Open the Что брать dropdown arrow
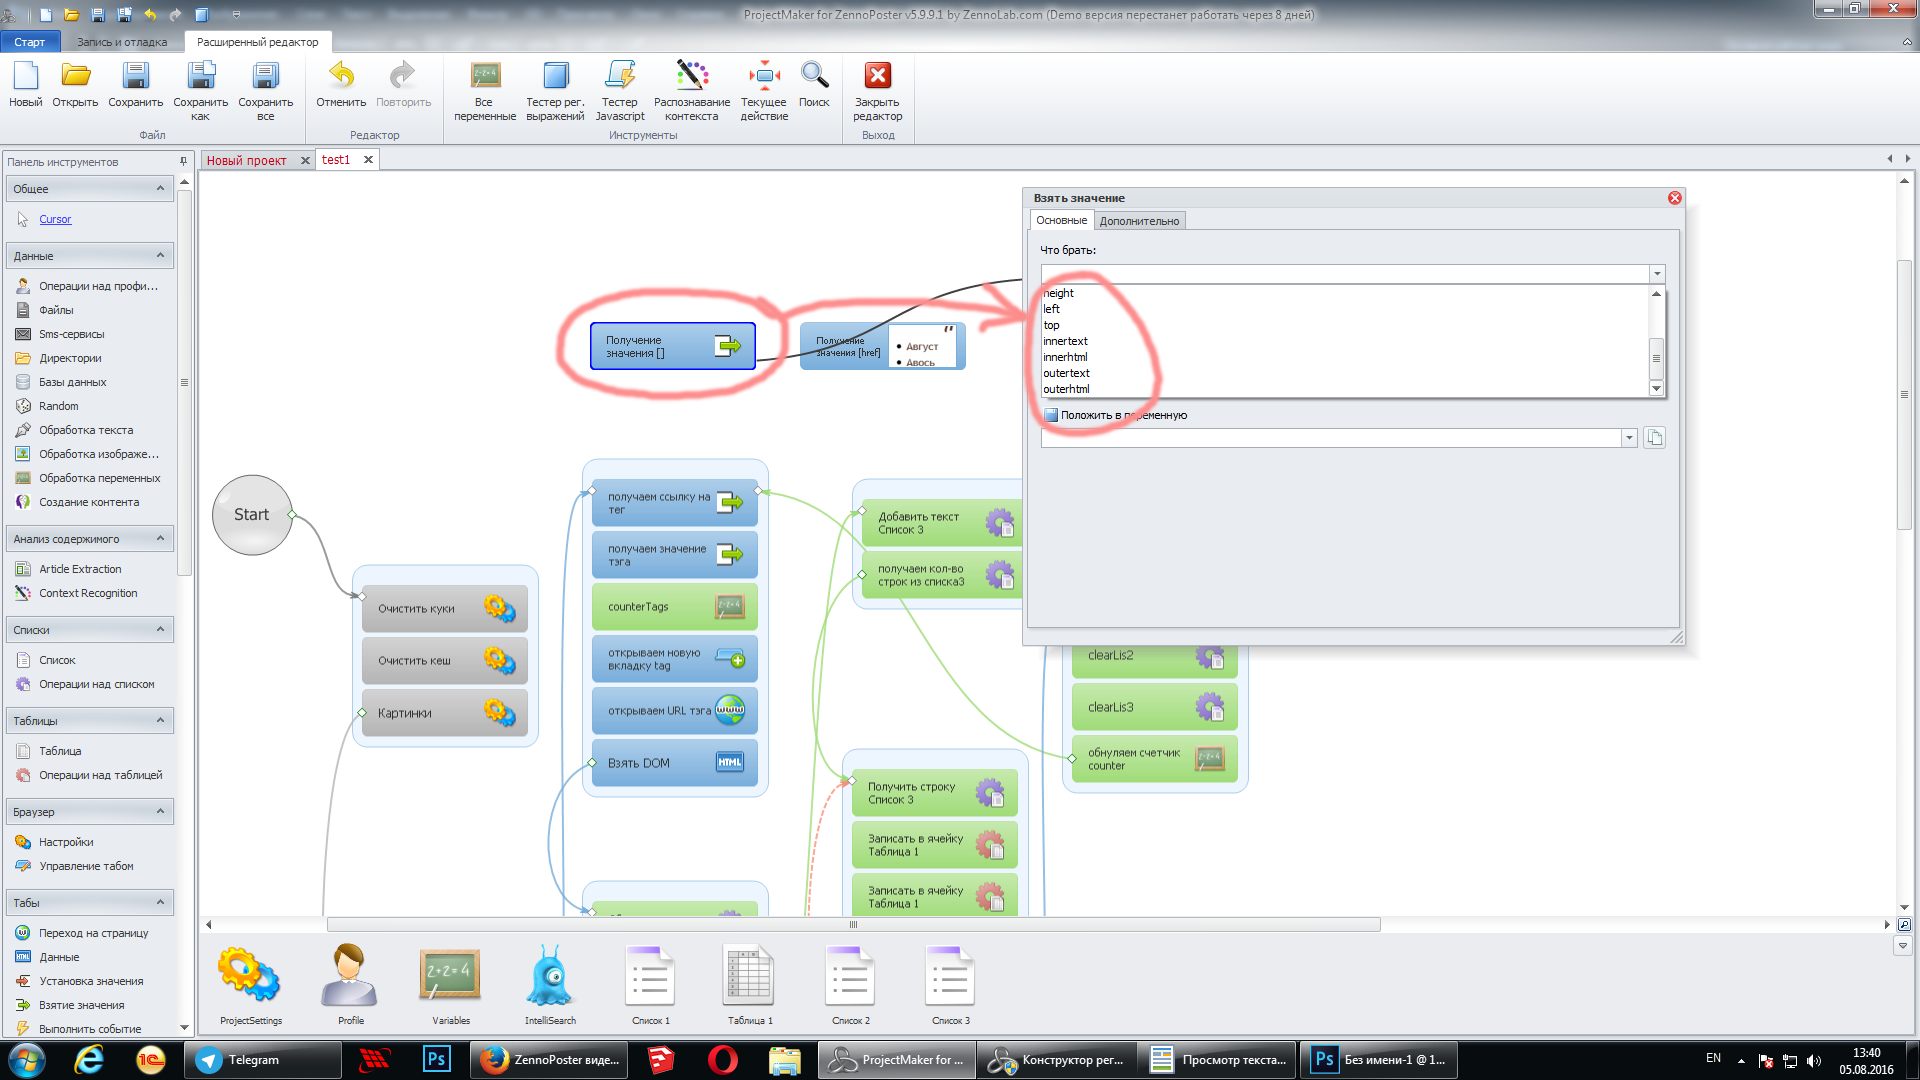 (1657, 274)
